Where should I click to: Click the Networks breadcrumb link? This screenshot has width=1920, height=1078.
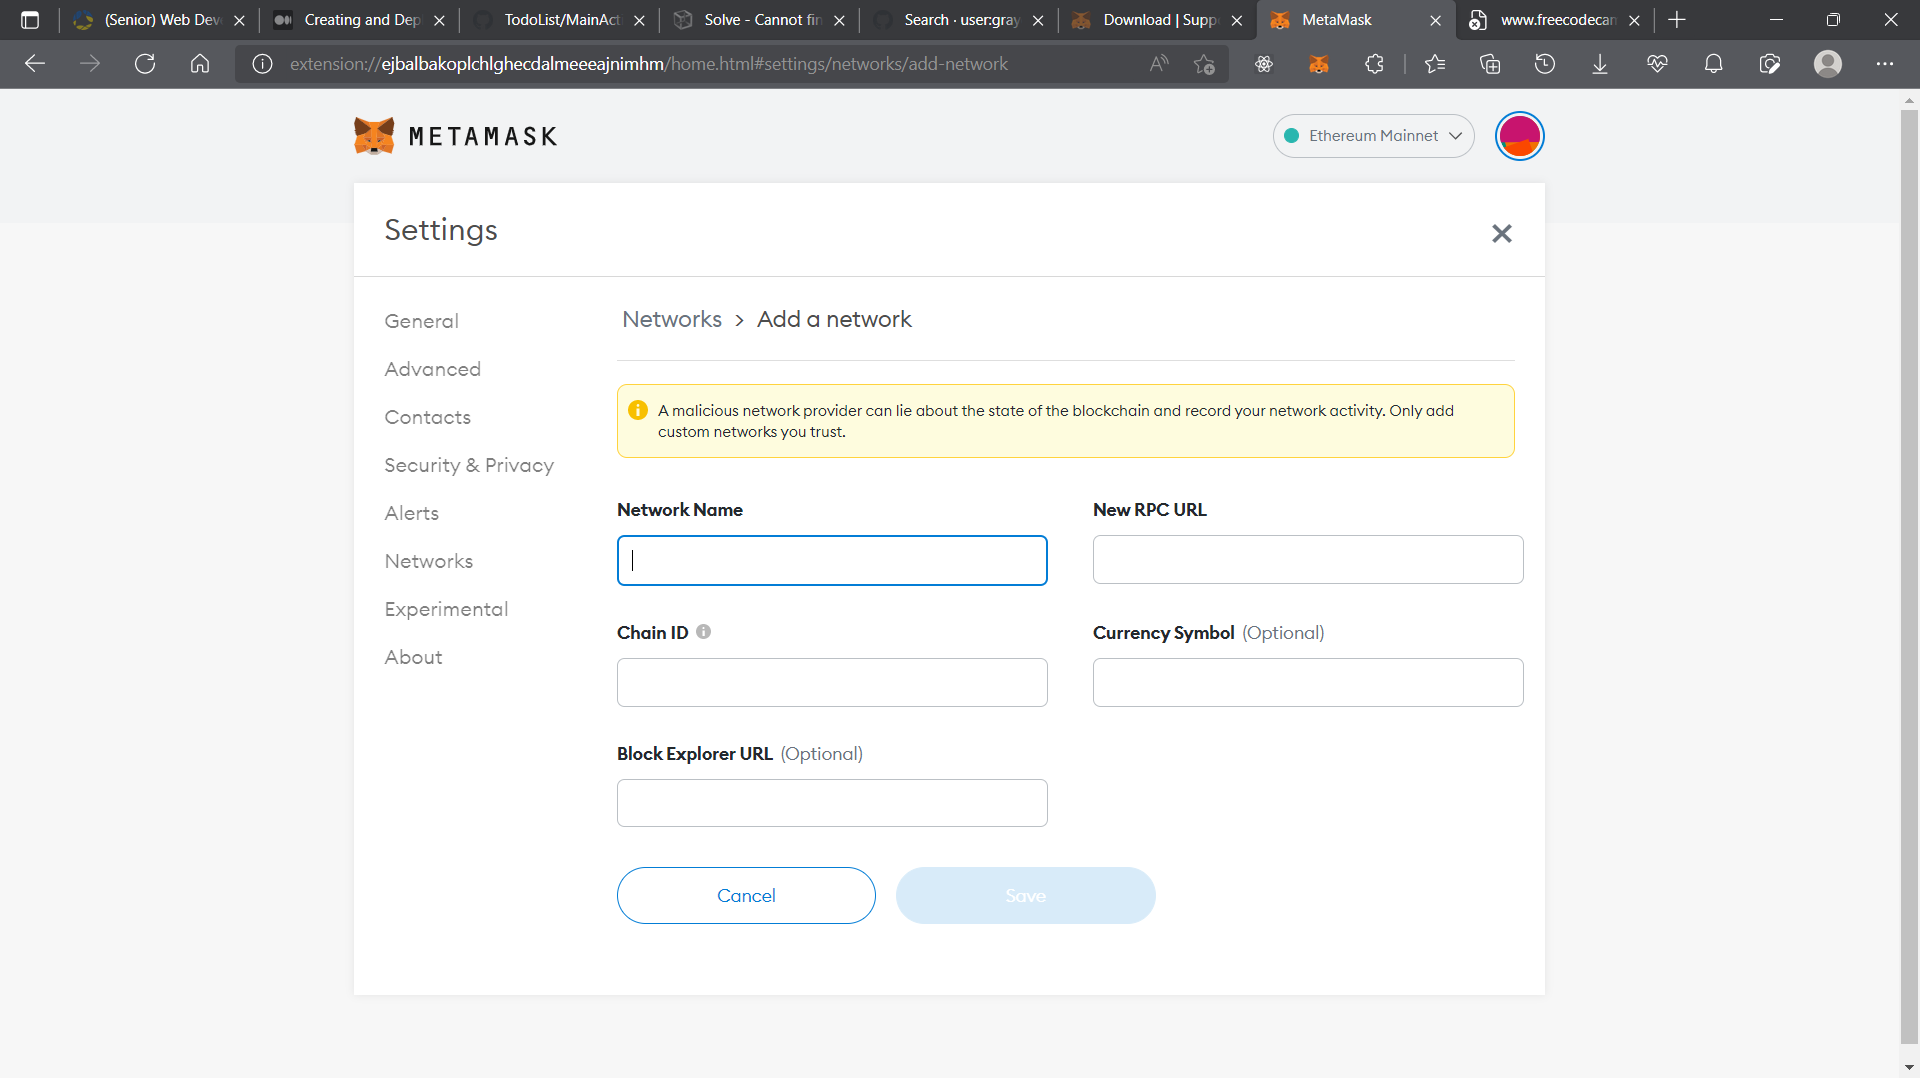[x=672, y=319]
